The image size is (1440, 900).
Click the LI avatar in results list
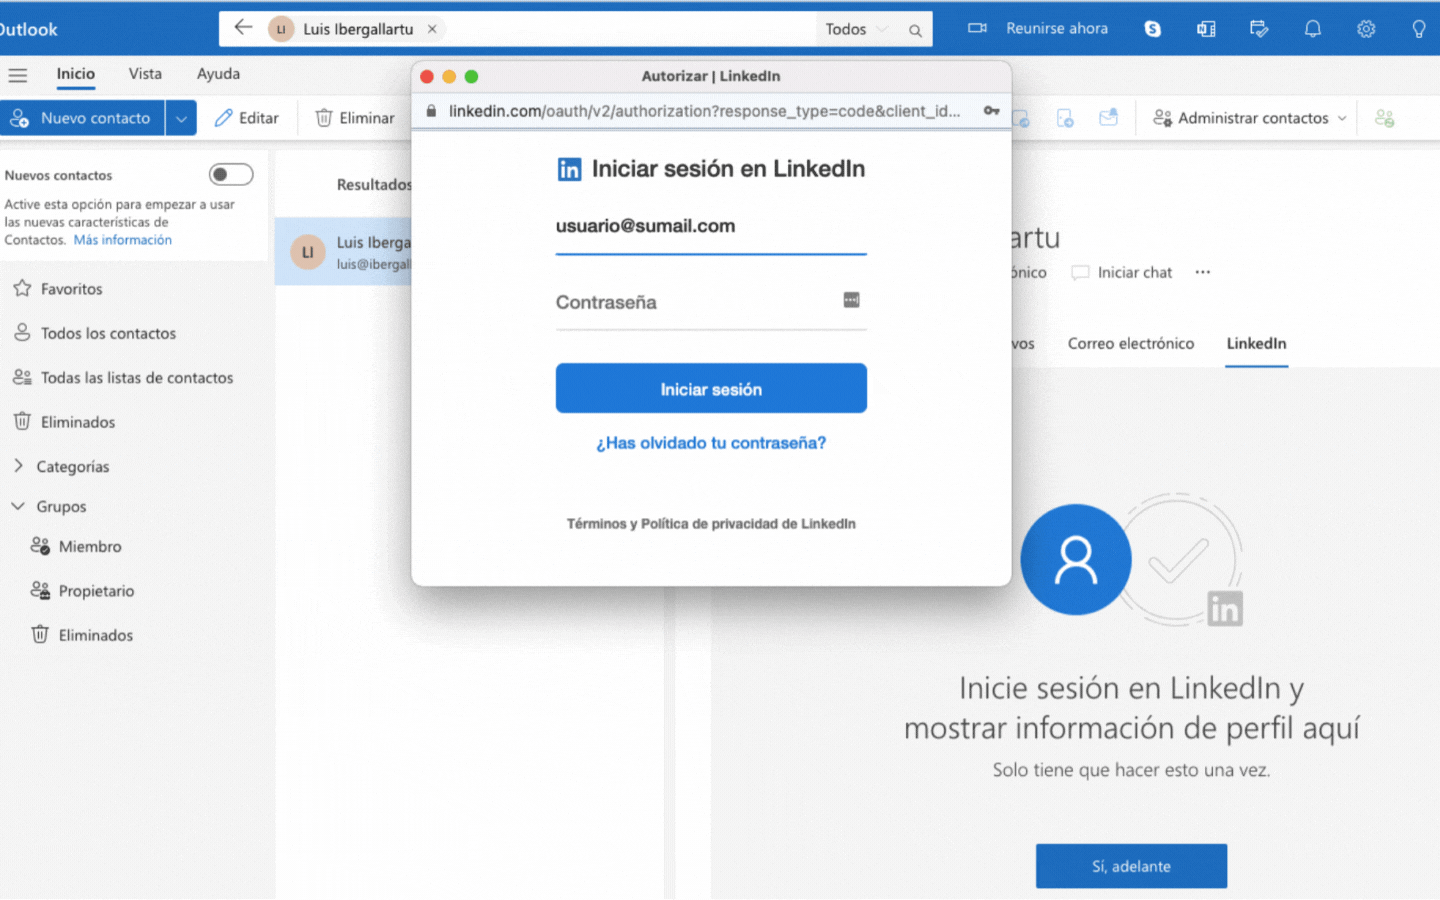308,252
